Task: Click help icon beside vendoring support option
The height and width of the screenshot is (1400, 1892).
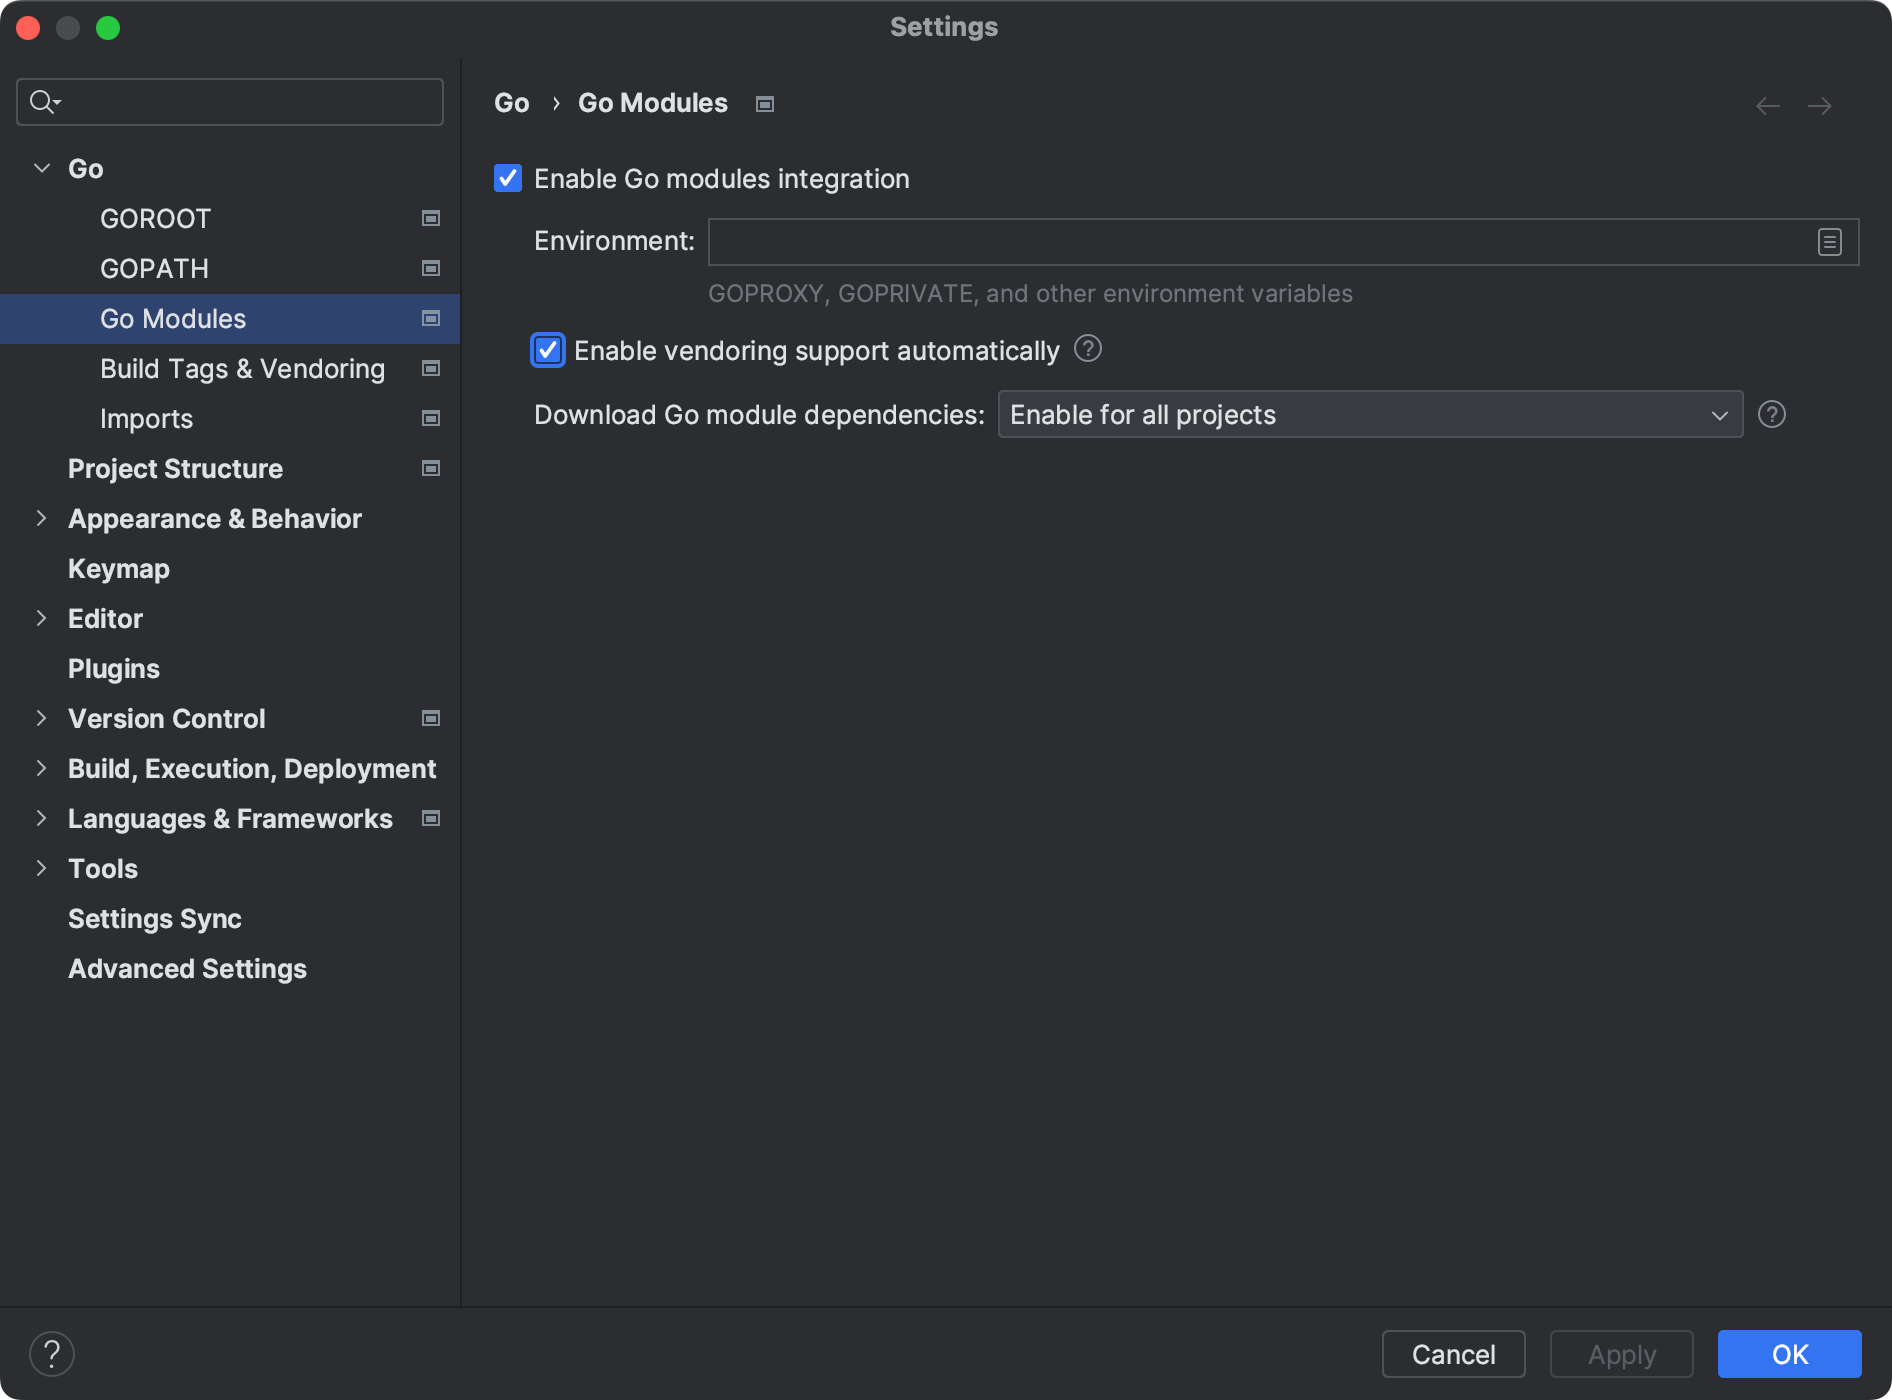Action: (x=1087, y=349)
